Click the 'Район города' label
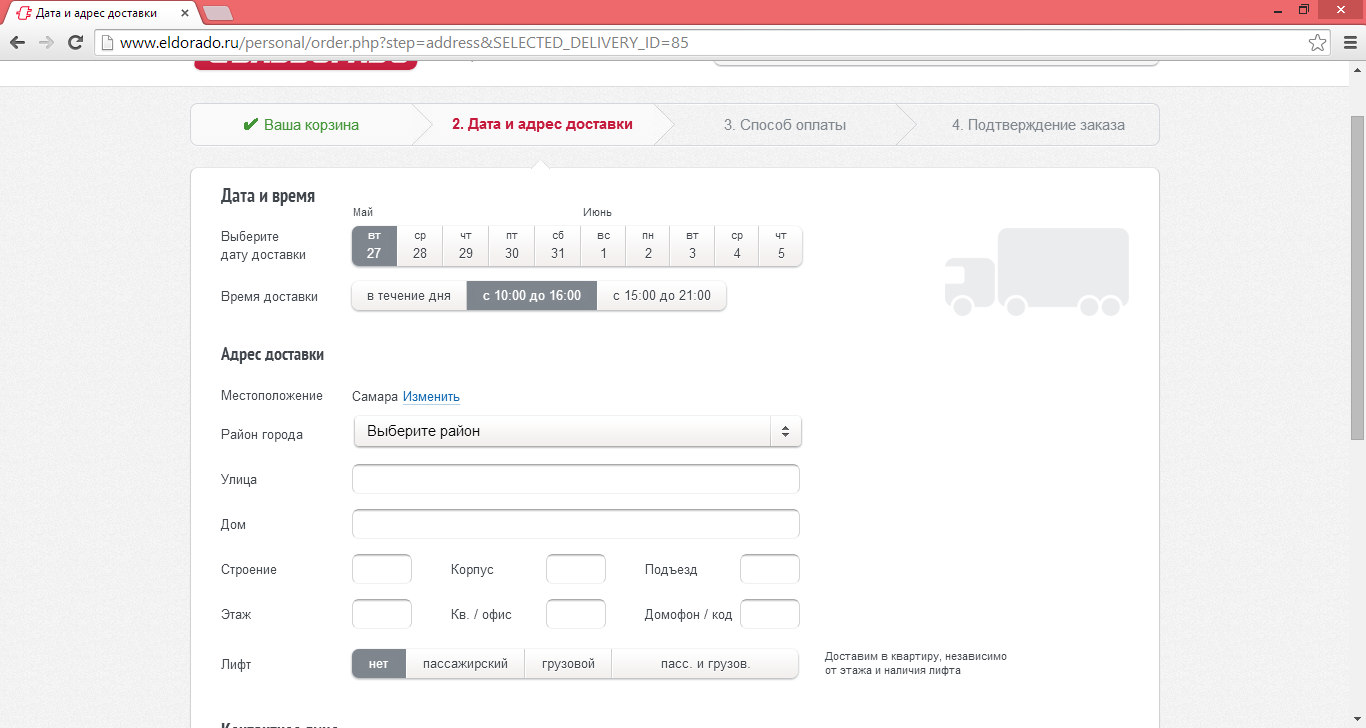The height and width of the screenshot is (728, 1366). coord(262,435)
